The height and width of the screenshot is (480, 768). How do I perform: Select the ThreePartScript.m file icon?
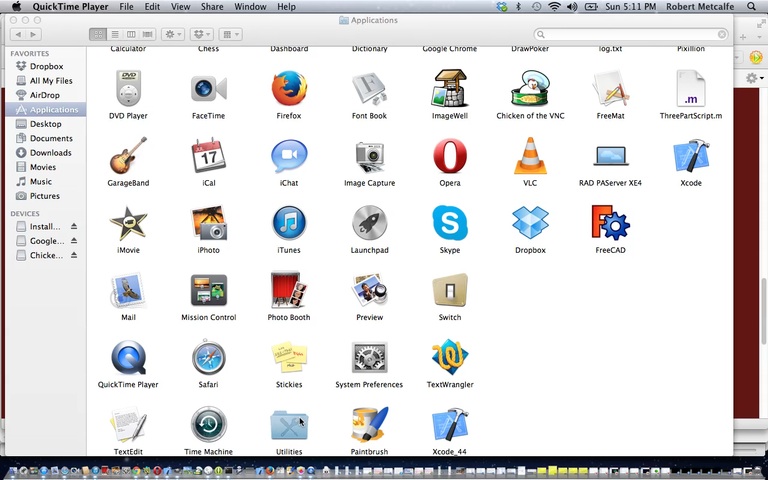coord(691,89)
